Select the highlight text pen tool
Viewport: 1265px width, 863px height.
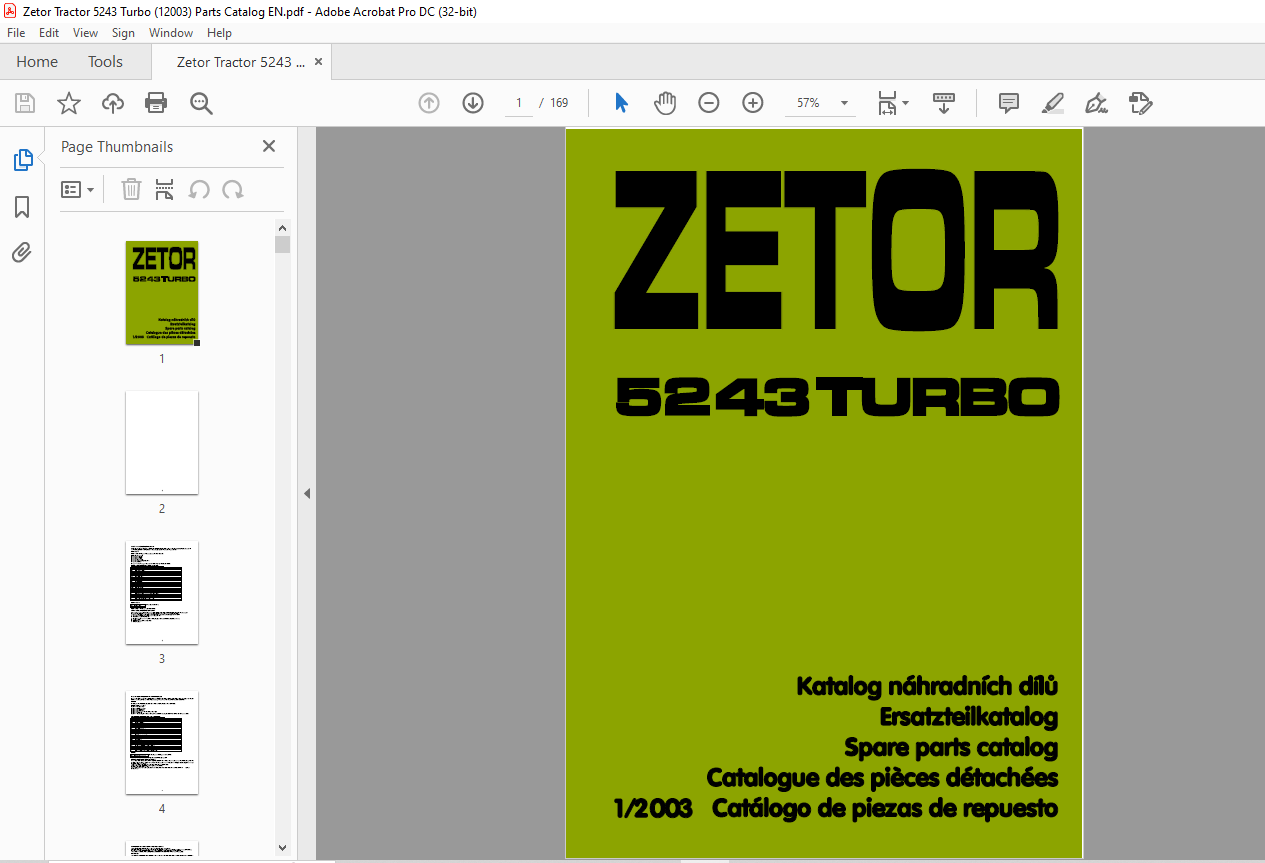1052,103
